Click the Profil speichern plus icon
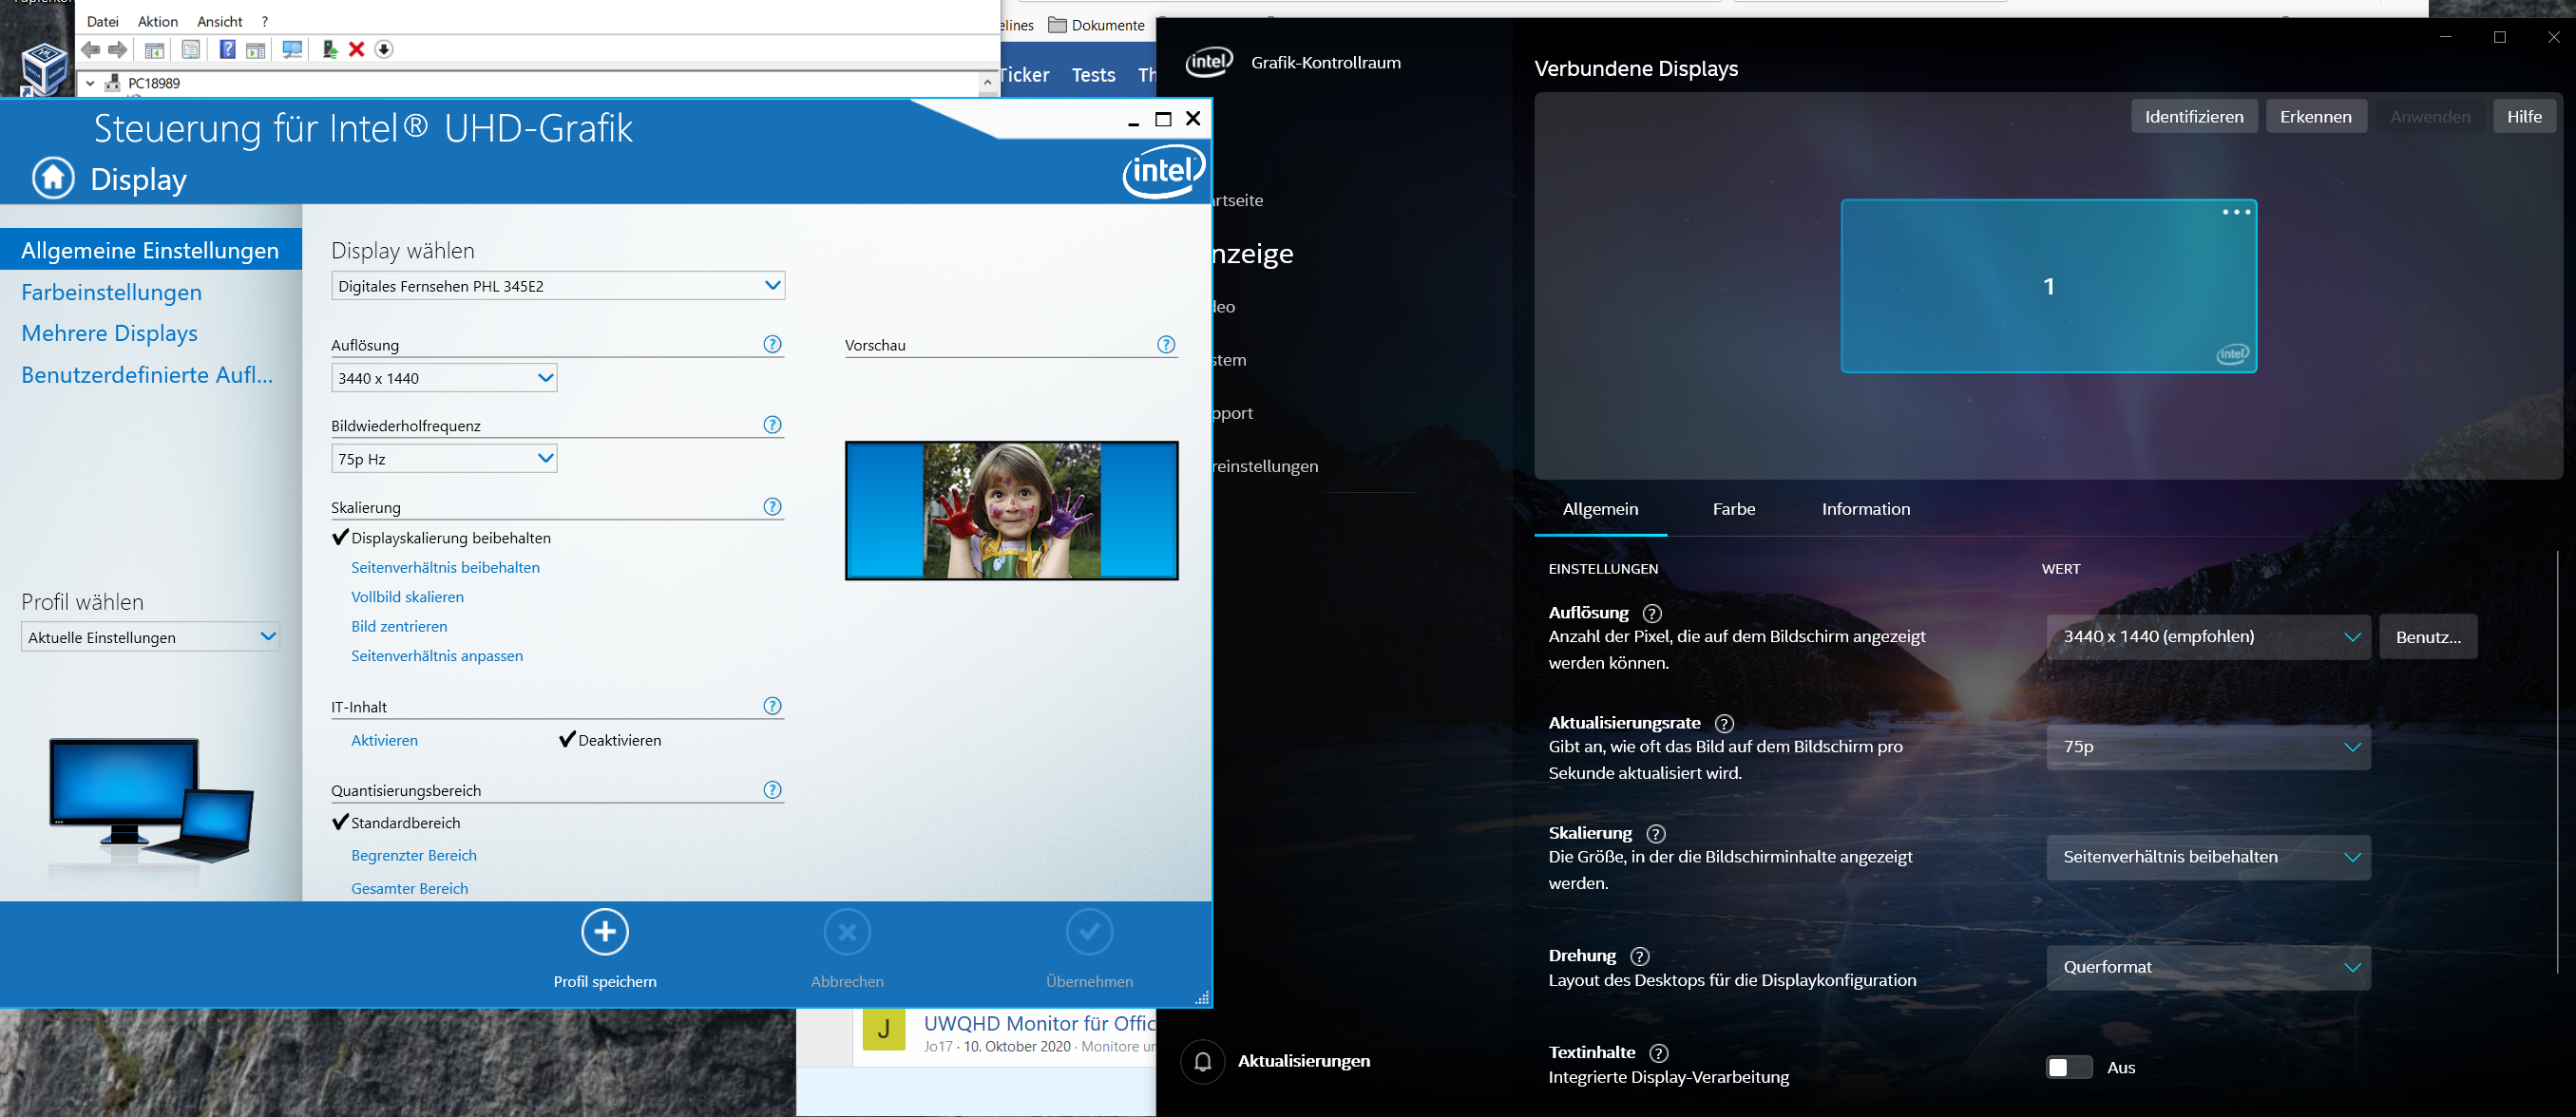This screenshot has width=2576, height=1117. pyautogui.click(x=604, y=932)
